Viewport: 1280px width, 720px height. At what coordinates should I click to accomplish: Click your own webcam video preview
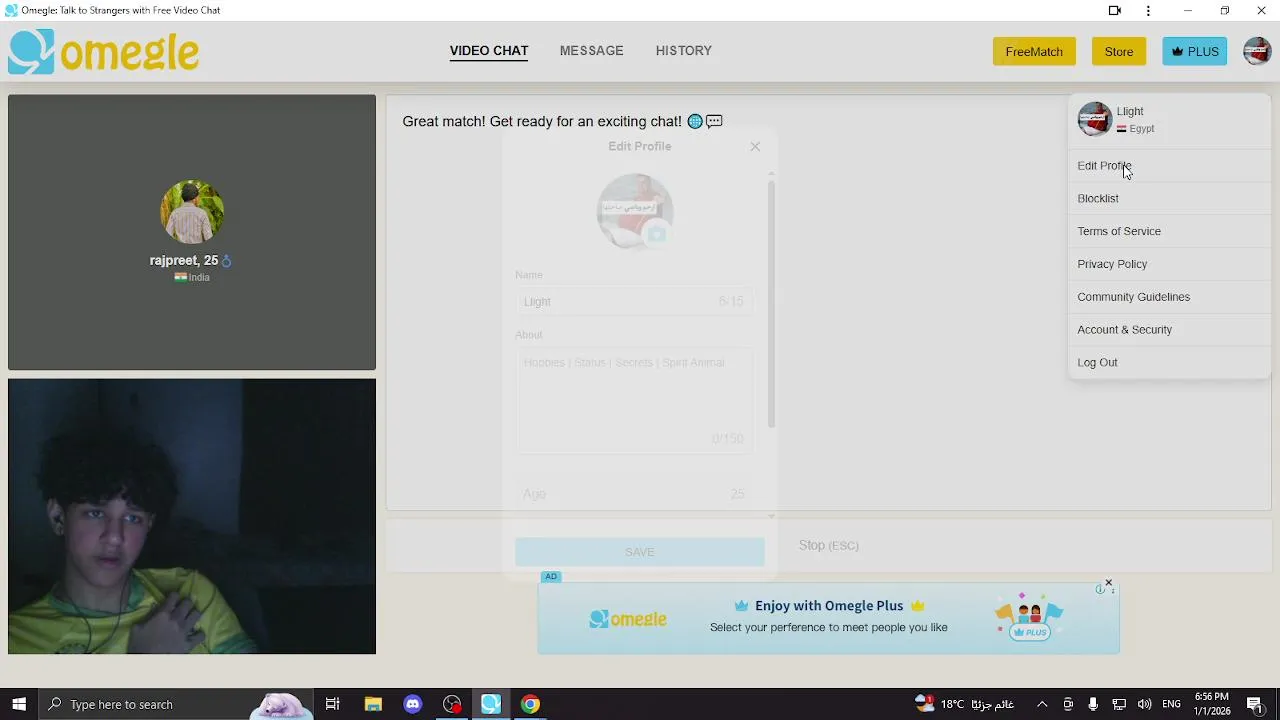192,516
